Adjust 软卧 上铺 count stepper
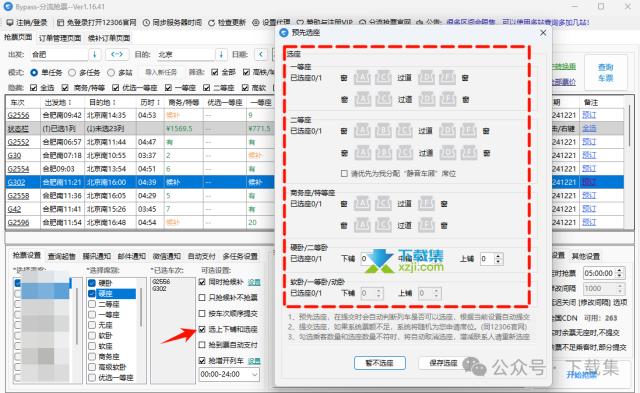This screenshot has height=393, width=640. pyautogui.click(x=436, y=293)
